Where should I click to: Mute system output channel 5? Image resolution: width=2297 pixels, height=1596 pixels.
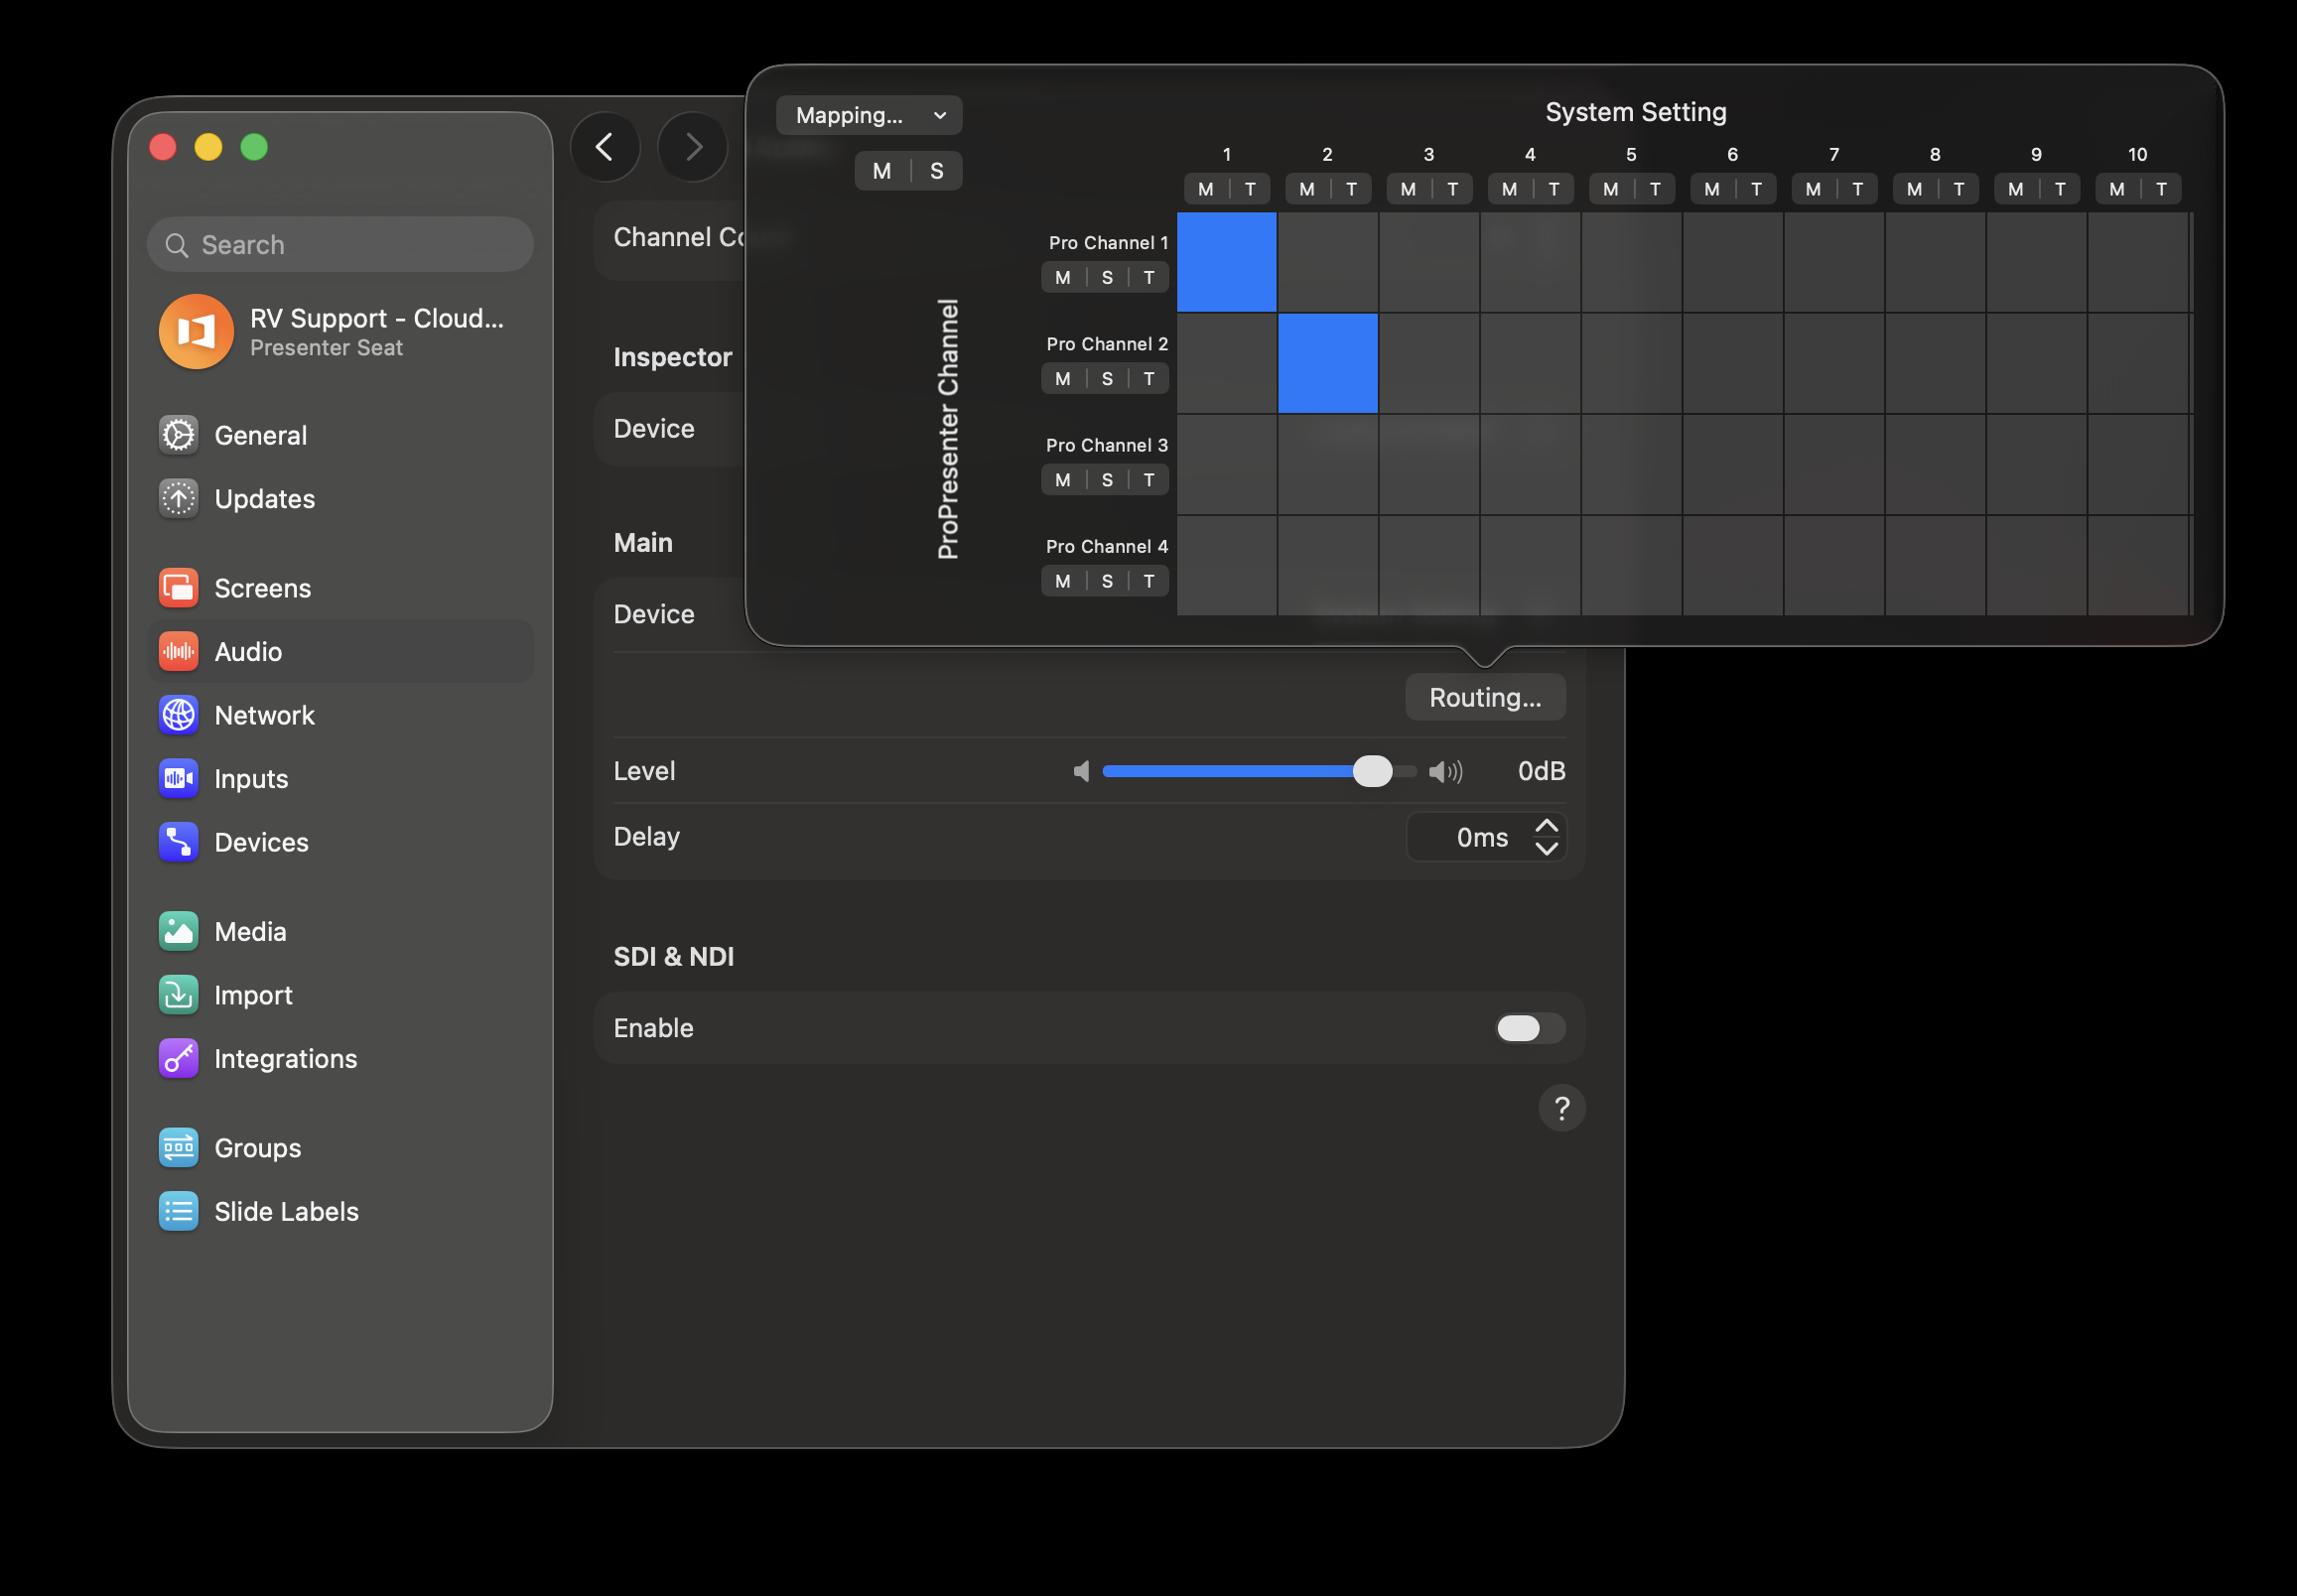click(x=1610, y=189)
